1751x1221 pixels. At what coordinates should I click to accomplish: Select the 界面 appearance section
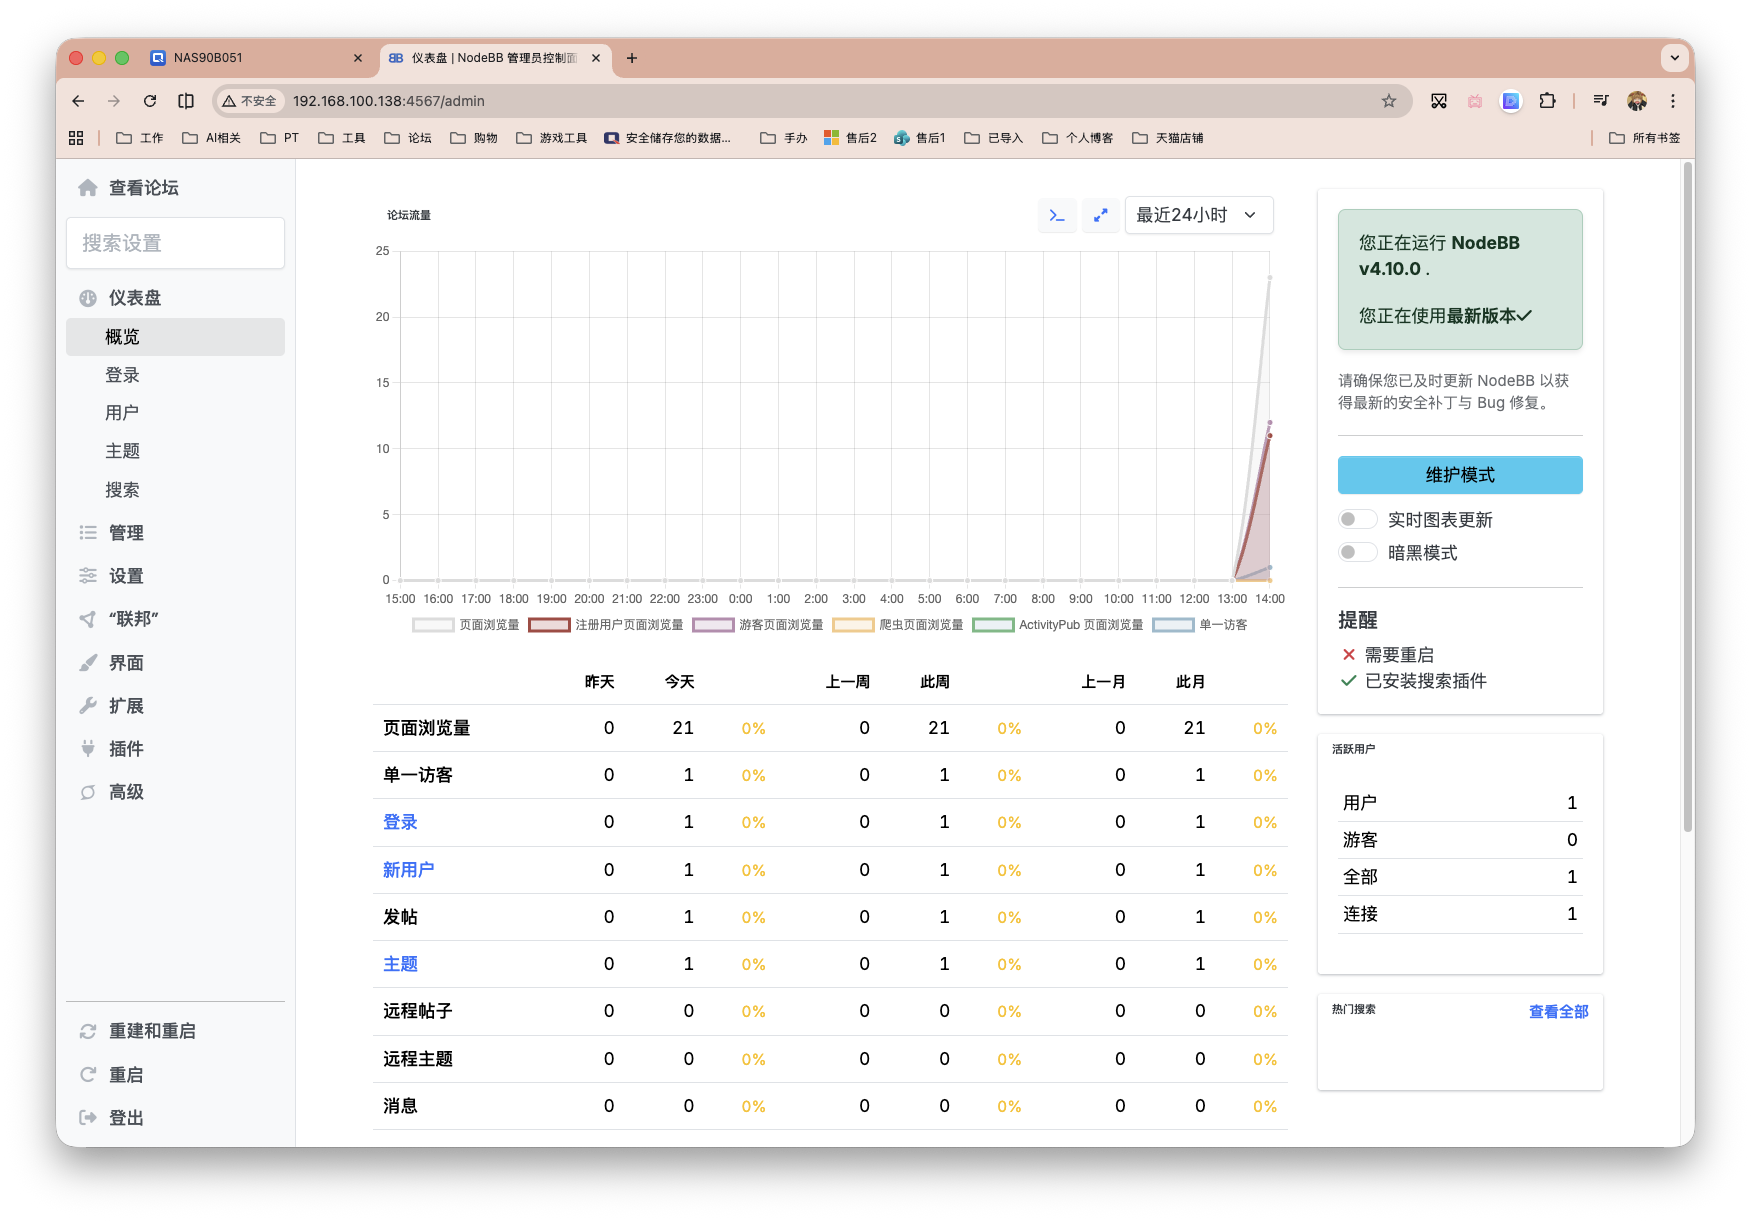click(x=124, y=662)
